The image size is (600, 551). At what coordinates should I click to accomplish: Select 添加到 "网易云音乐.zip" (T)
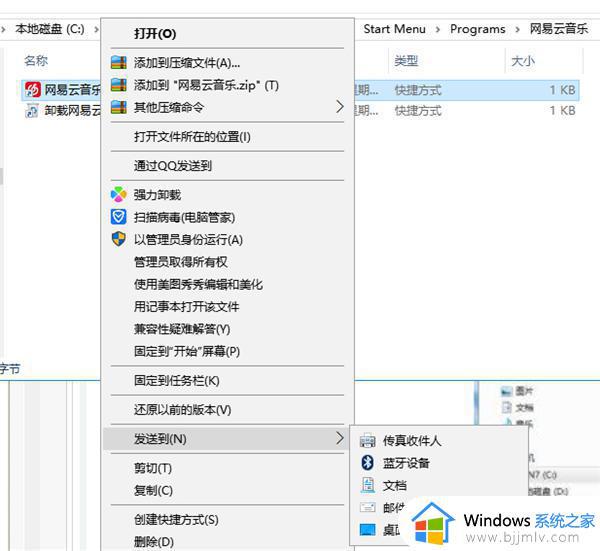206,85
